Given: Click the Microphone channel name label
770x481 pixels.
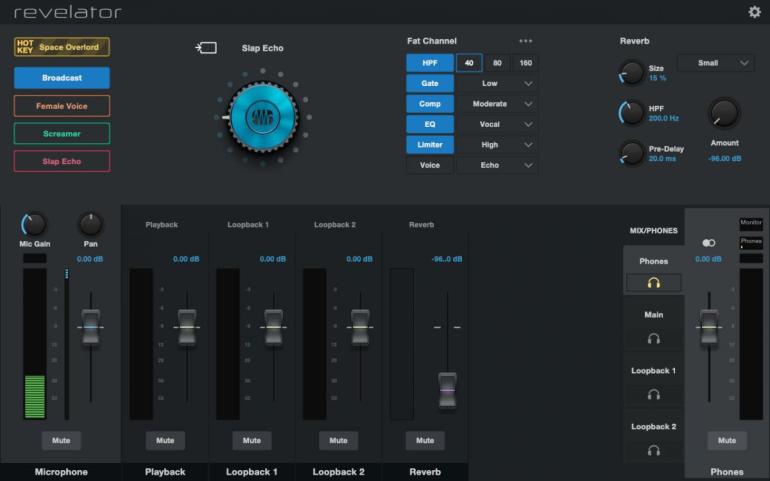Looking at the screenshot, I should 61,472.
